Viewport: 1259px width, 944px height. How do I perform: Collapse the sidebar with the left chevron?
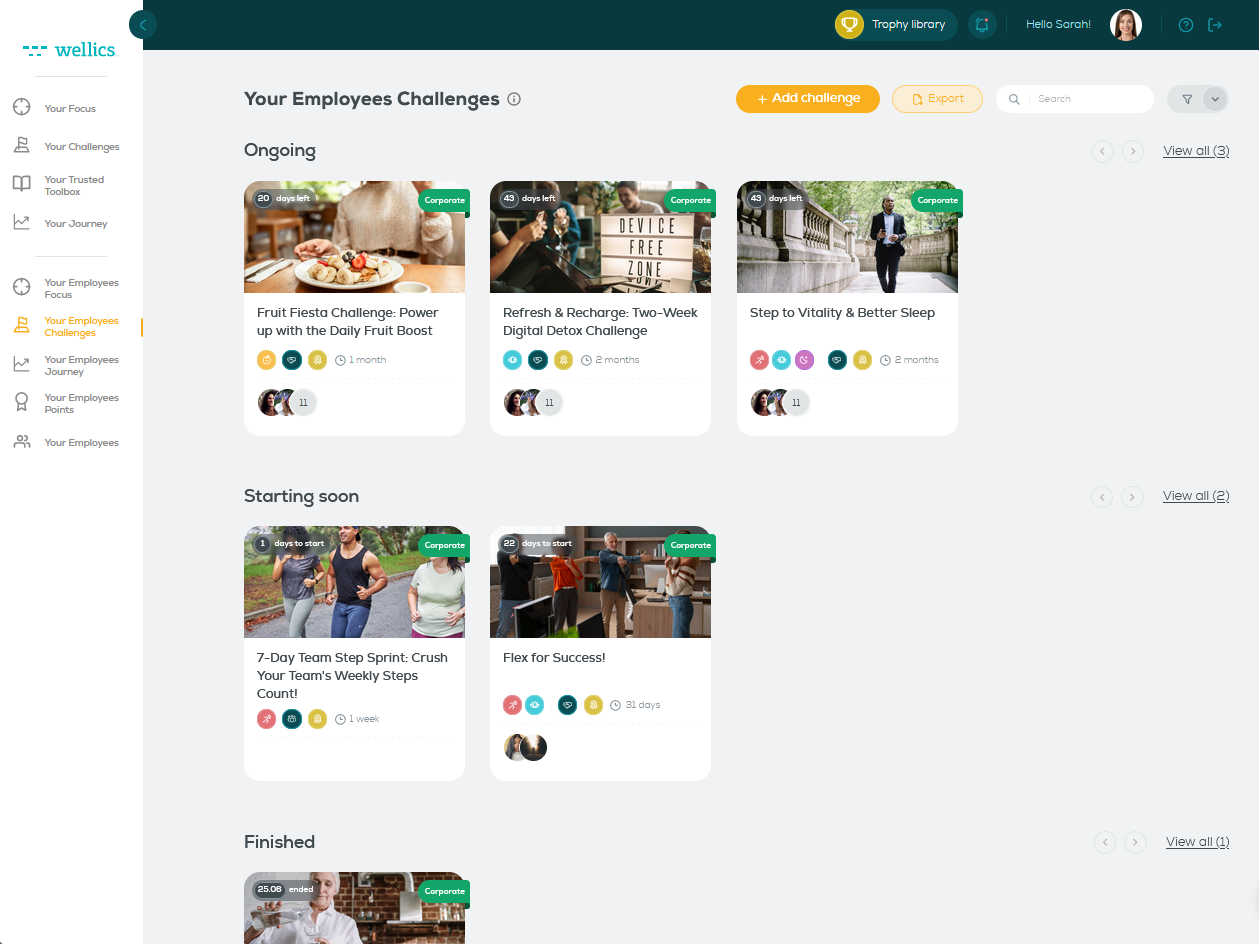[x=142, y=24]
